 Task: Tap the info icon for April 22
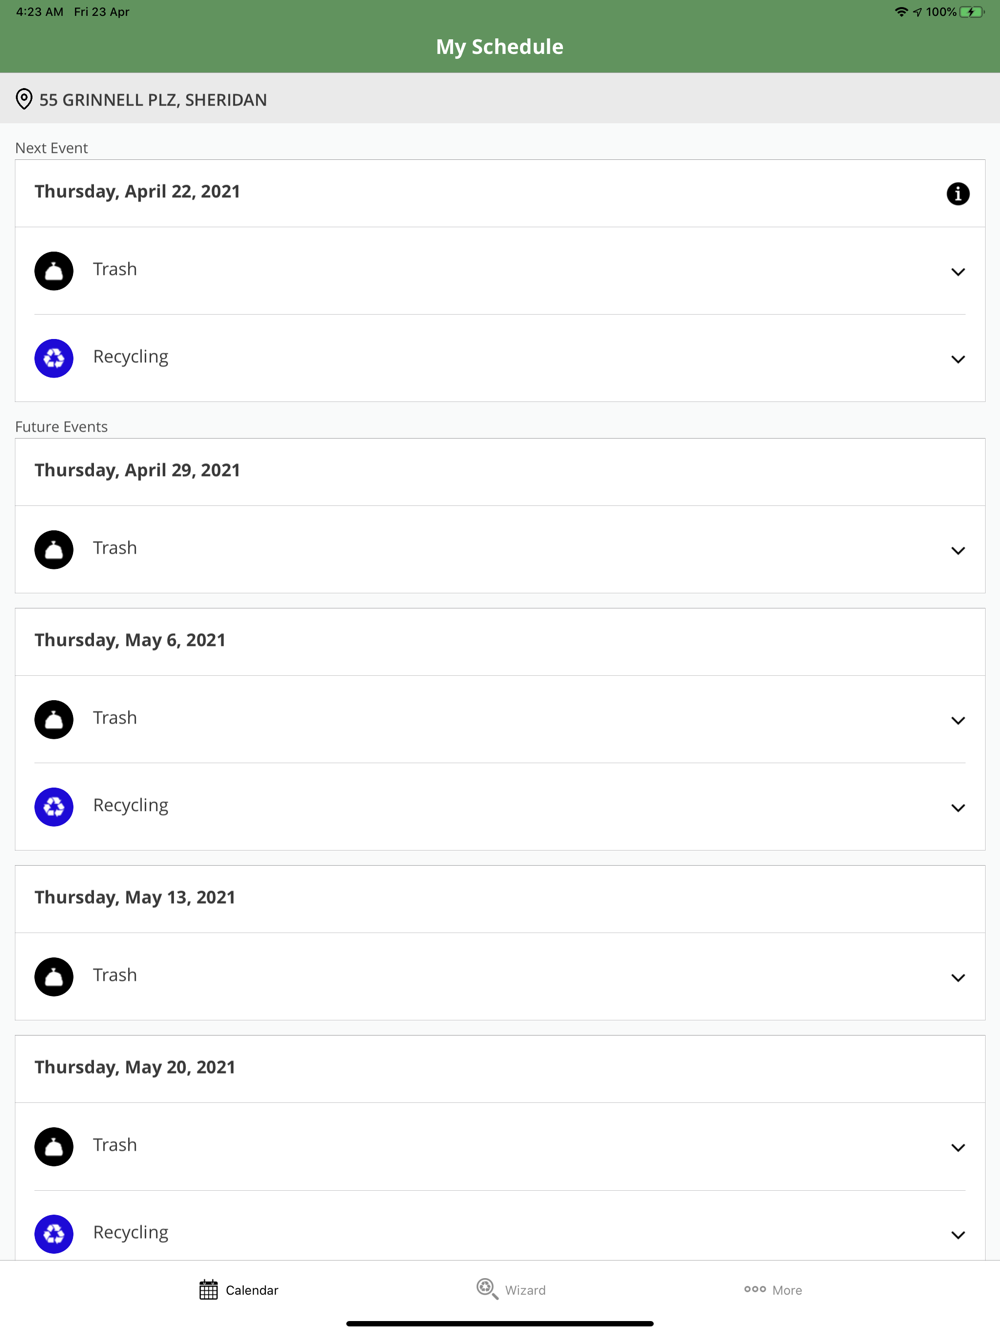(x=957, y=194)
